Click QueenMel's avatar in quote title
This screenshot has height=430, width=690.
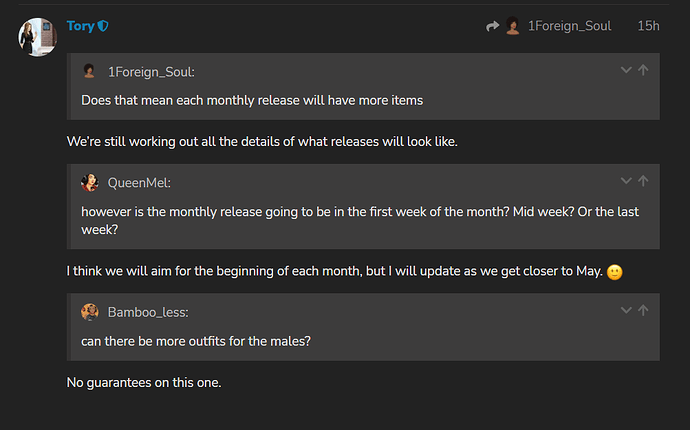coord(90,182)
